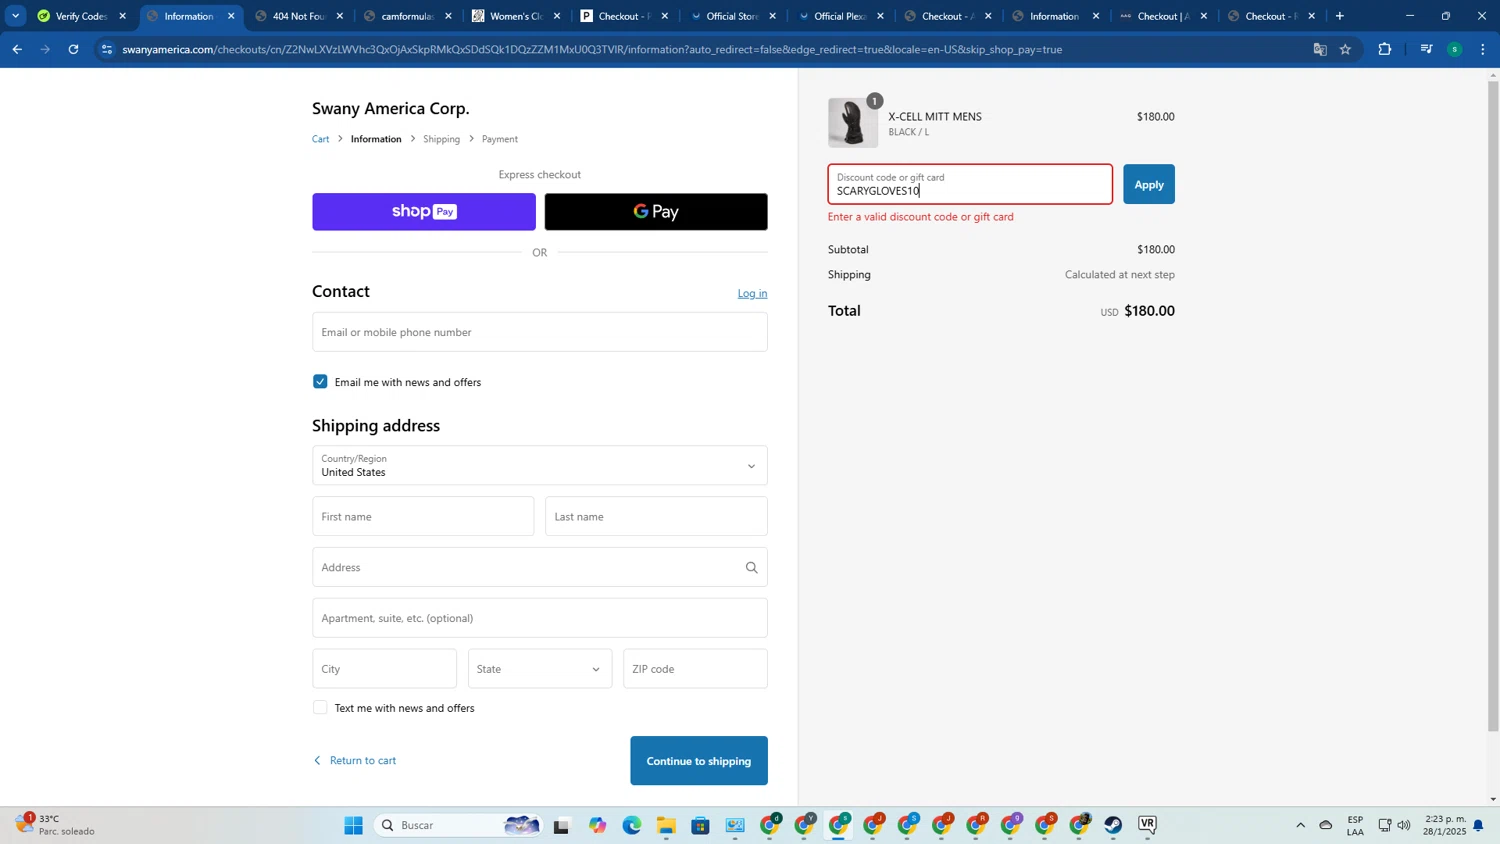Open the VR app on the taskbar
The height and width of the screenshot is (844, 1500).
(1147, 825)
